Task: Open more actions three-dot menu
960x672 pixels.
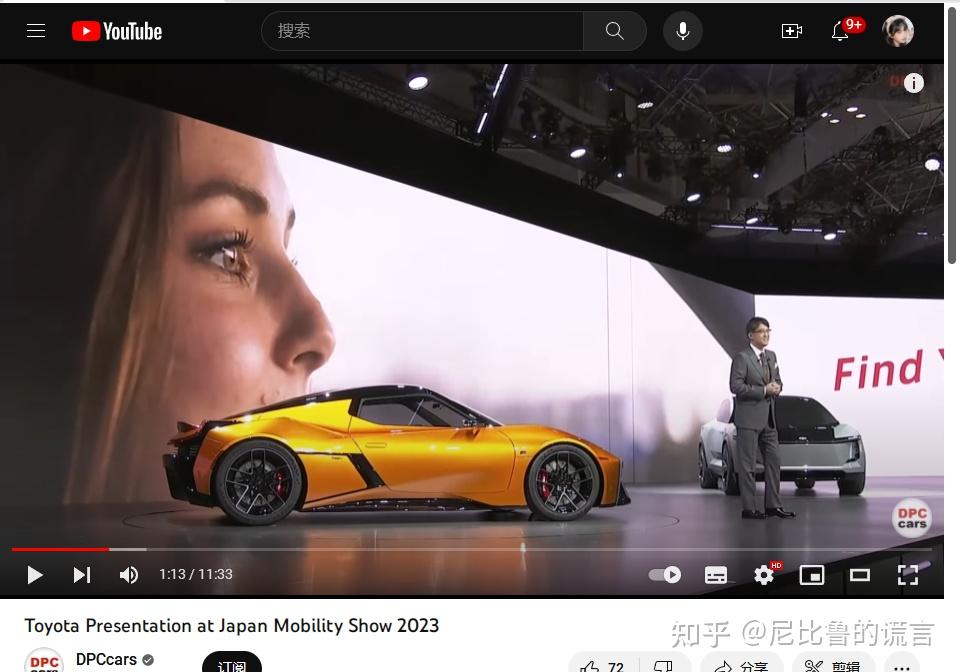Action: click(902, 663)
